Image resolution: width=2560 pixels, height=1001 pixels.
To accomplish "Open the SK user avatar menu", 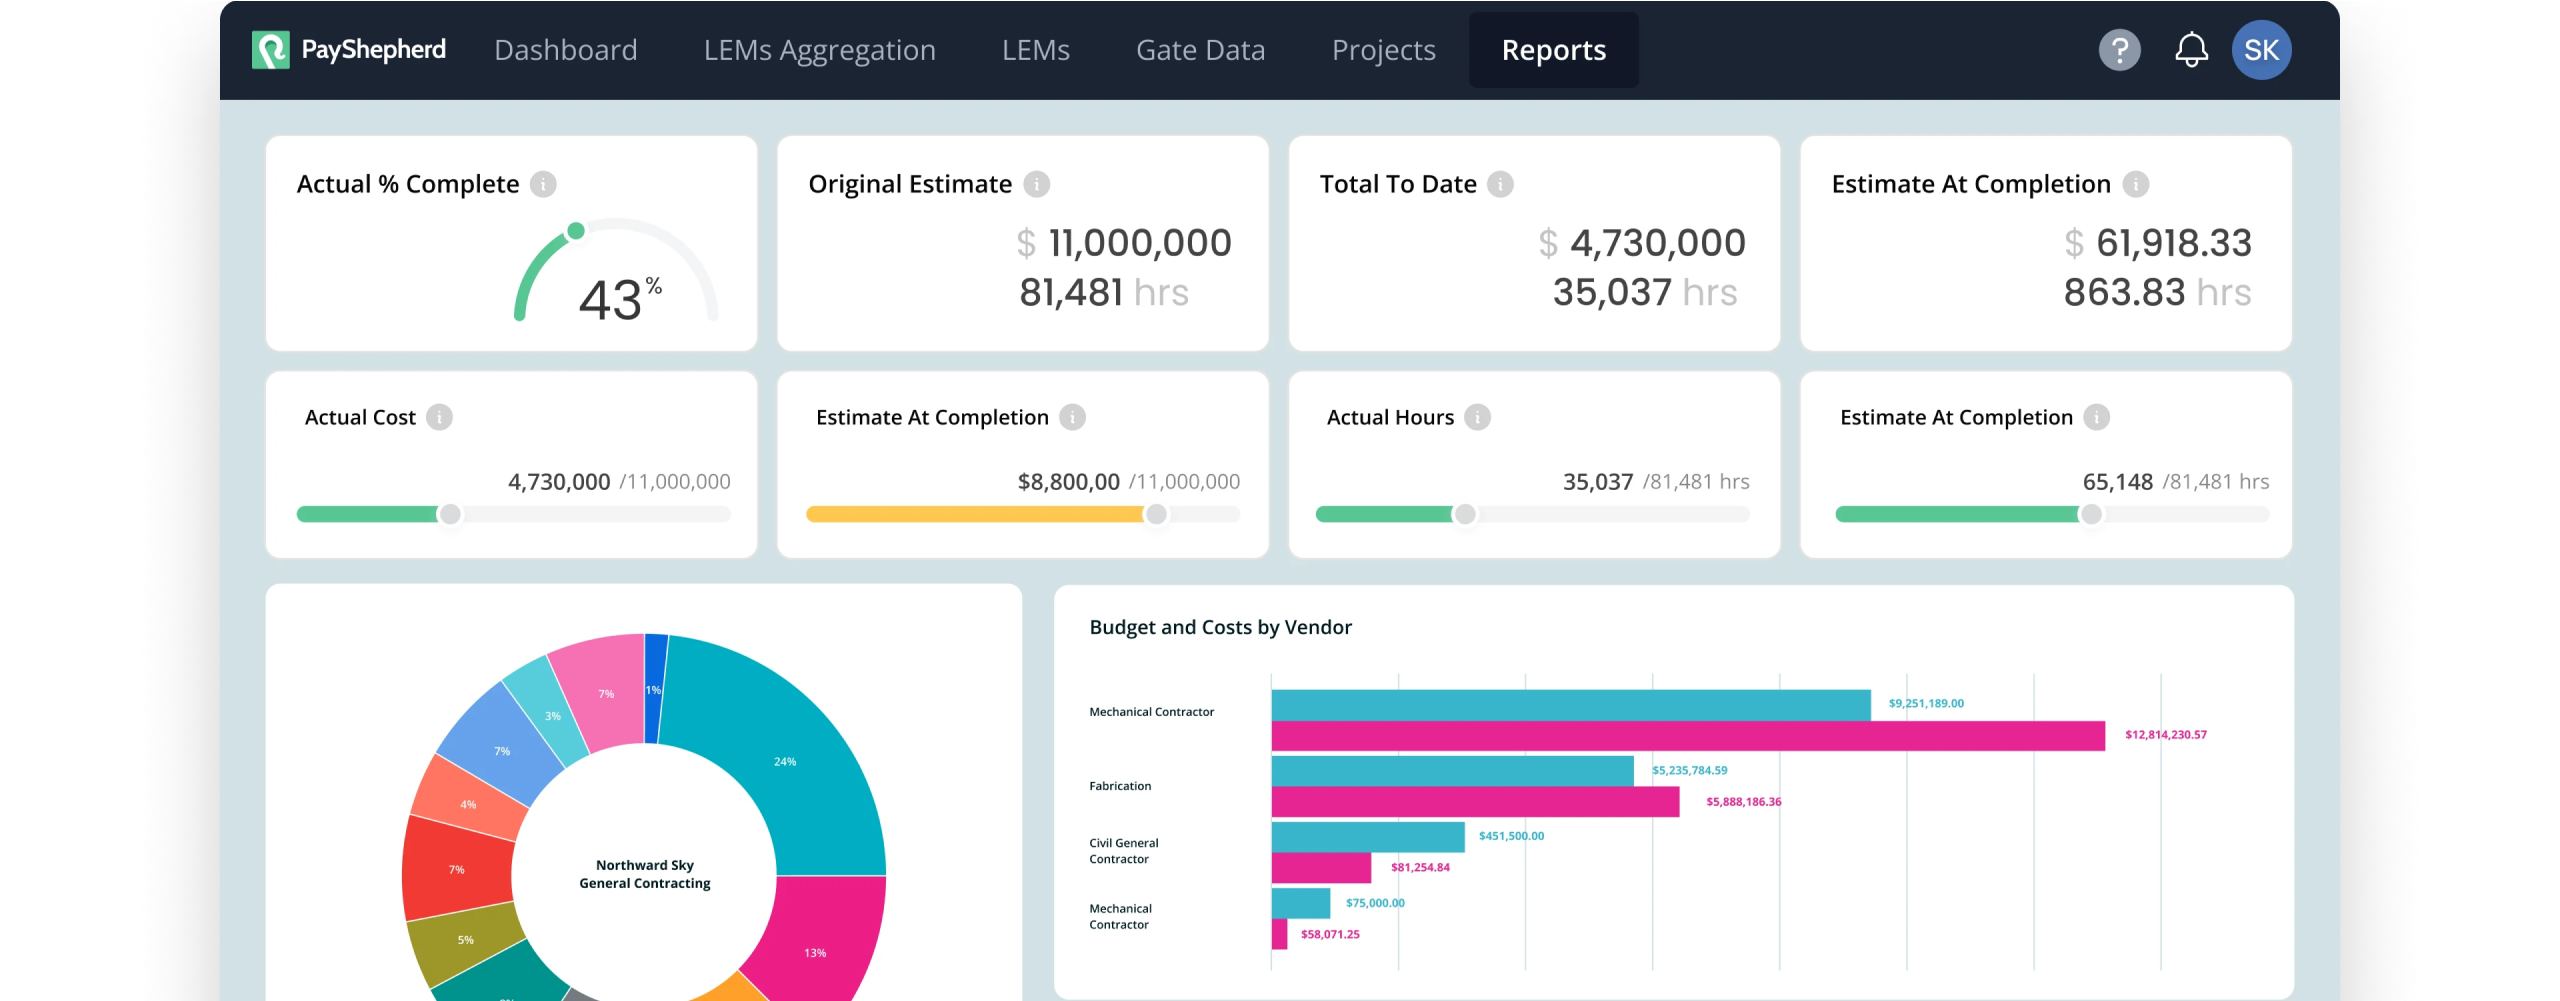I will click(2261, 49).
